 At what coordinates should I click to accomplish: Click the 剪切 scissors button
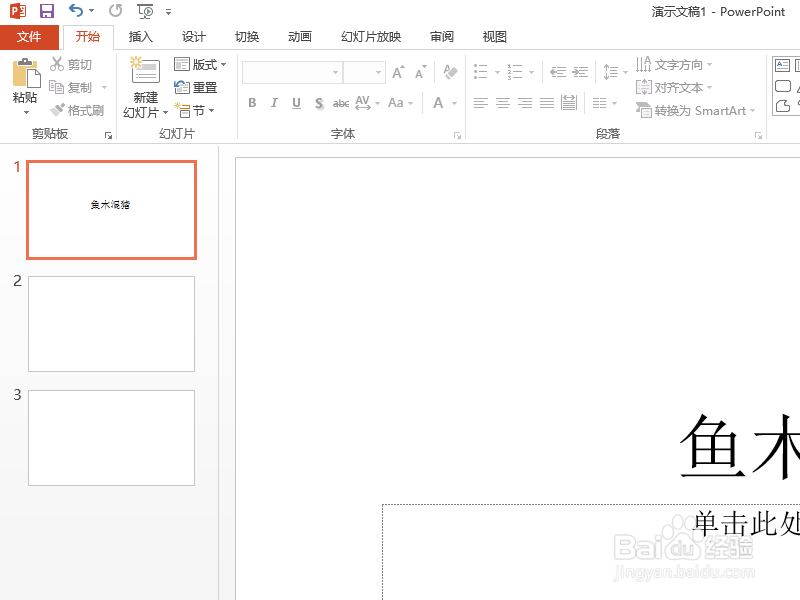pos(71,64)
